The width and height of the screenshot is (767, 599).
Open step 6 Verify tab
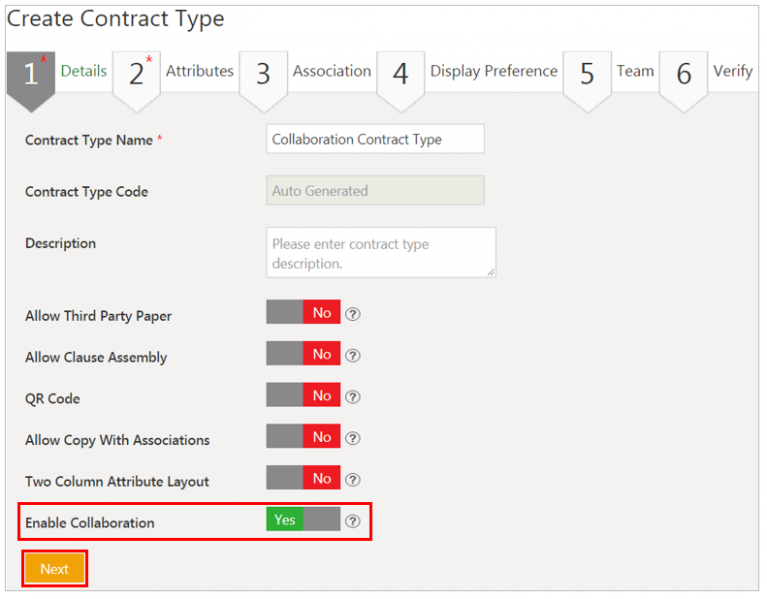[x=732, y=71]
